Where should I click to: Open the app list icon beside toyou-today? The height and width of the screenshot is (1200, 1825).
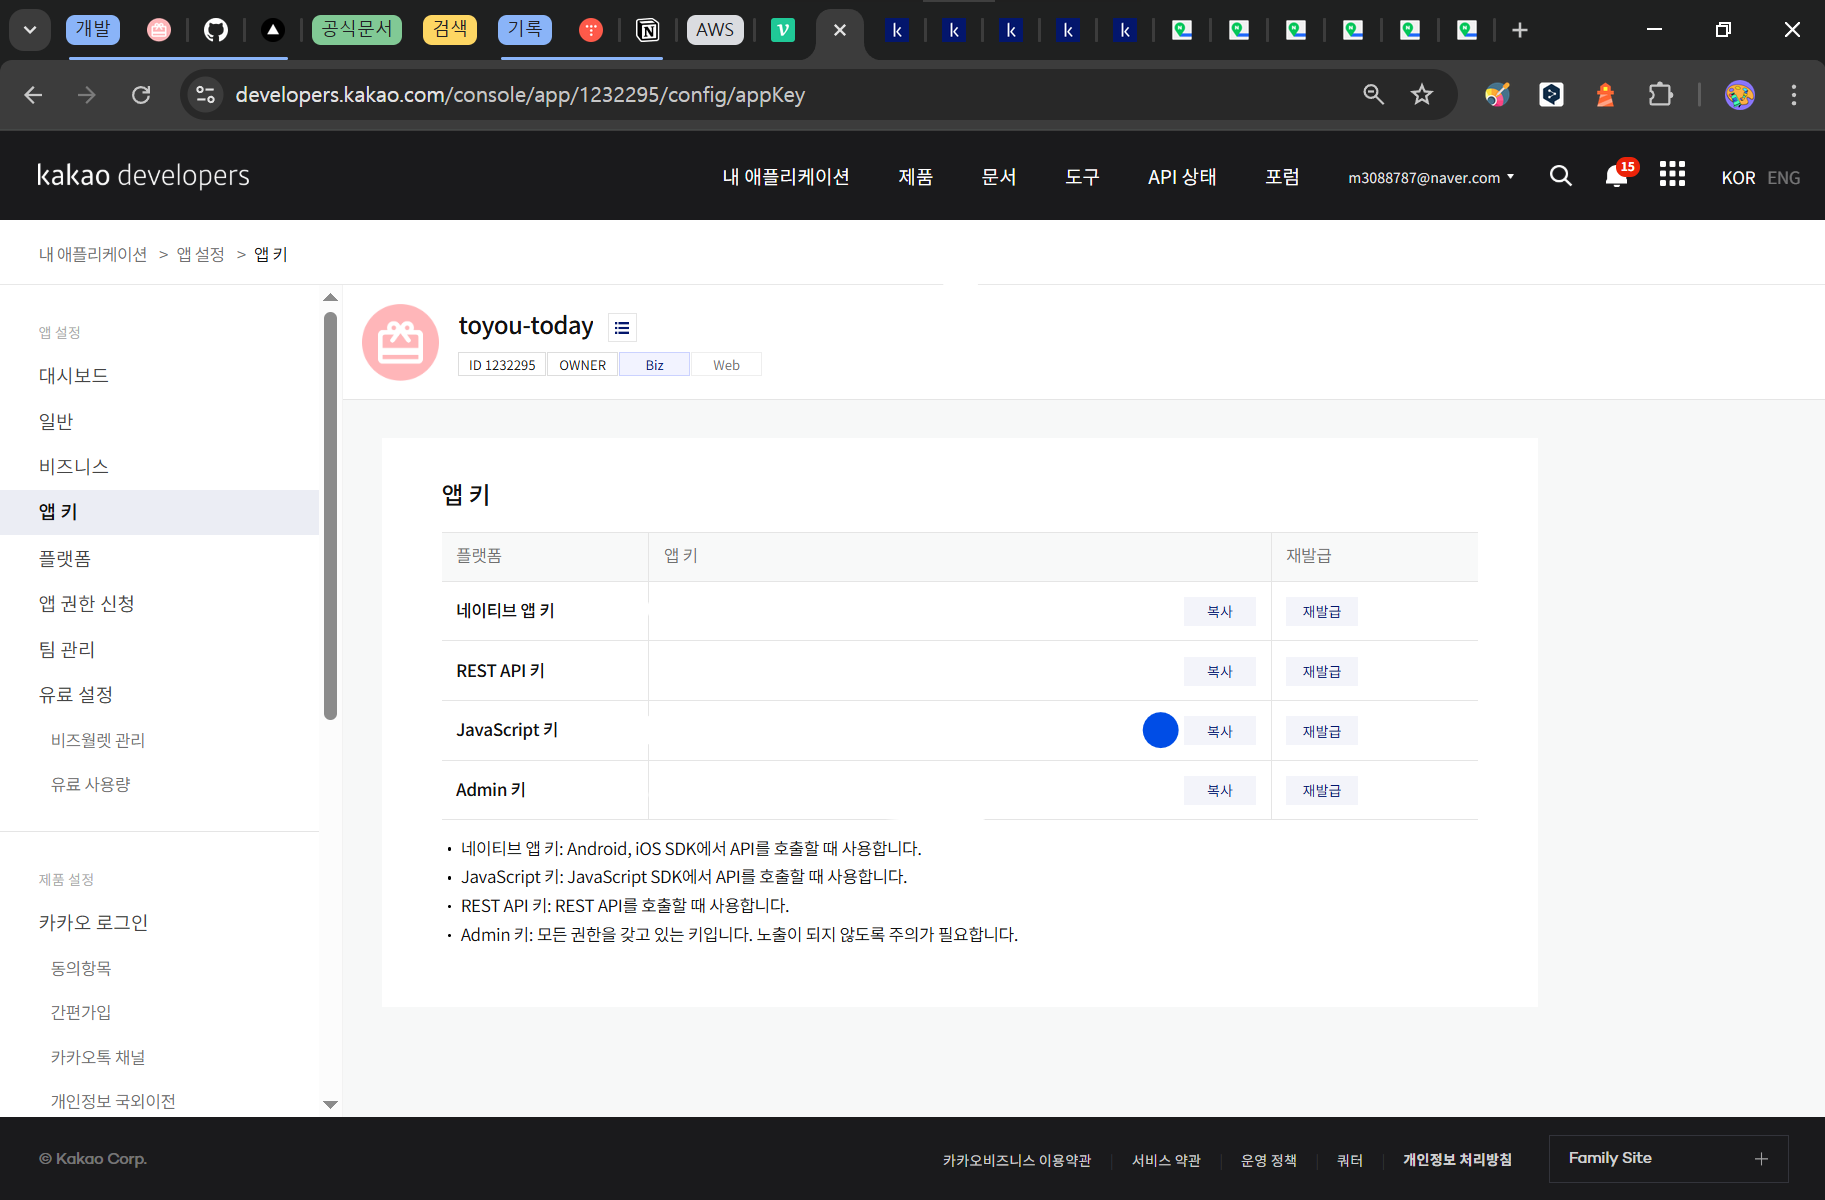pyautogui.click(x=622, y=327)
